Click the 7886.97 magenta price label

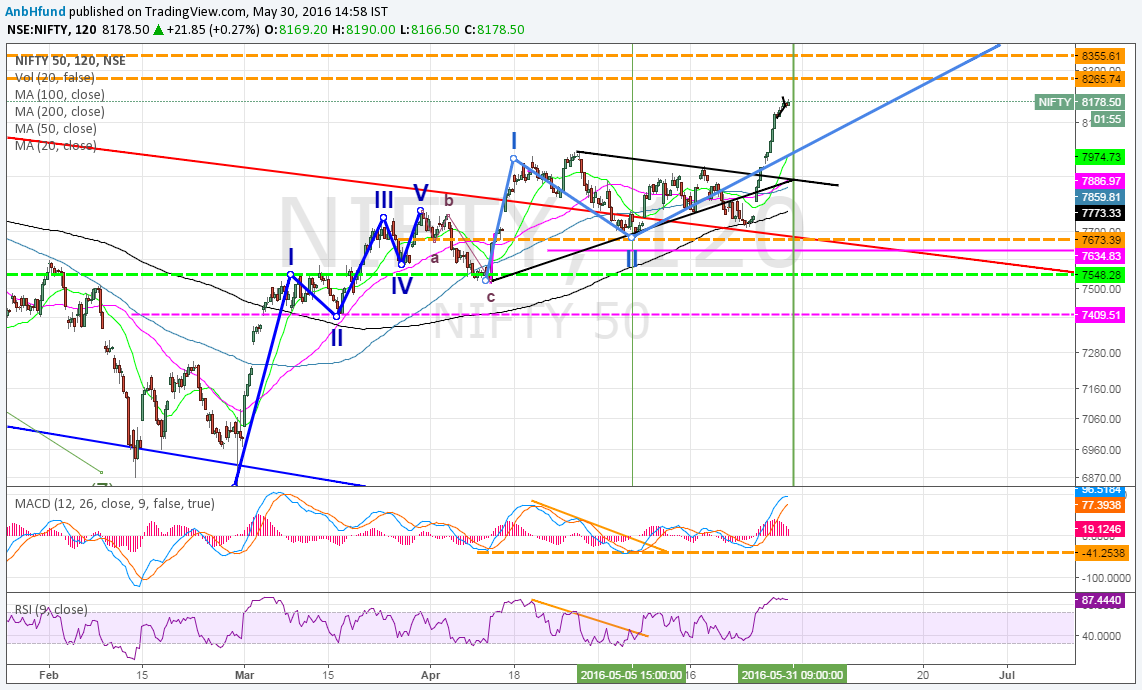pos(1100,181)
